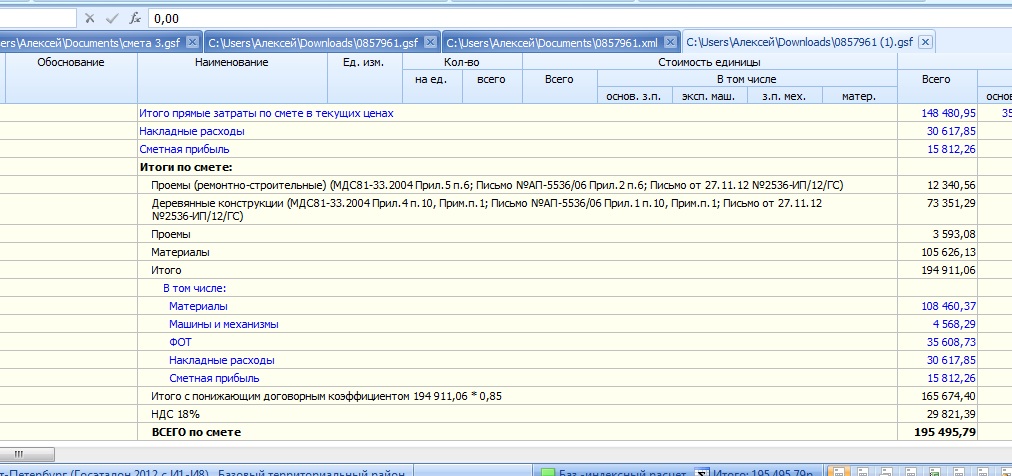Cancel formula entry with the X icon

[x=90, y=19]
